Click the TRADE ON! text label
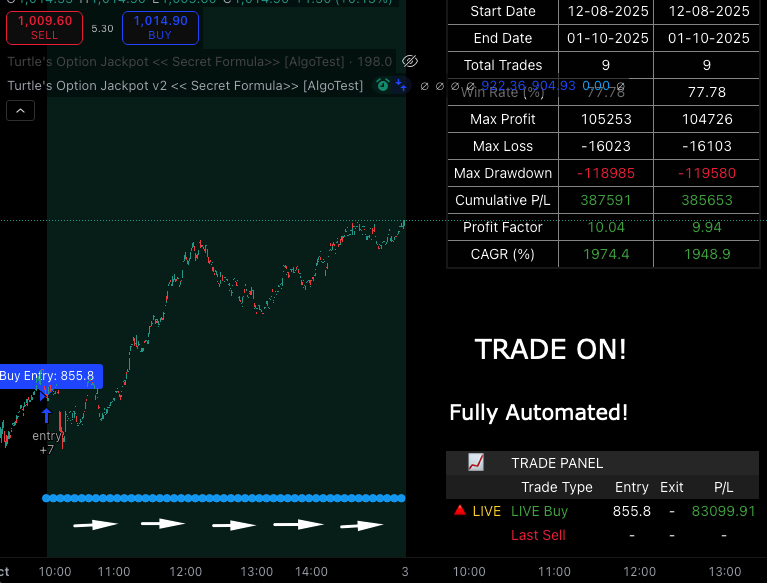 tap(550, 349)
